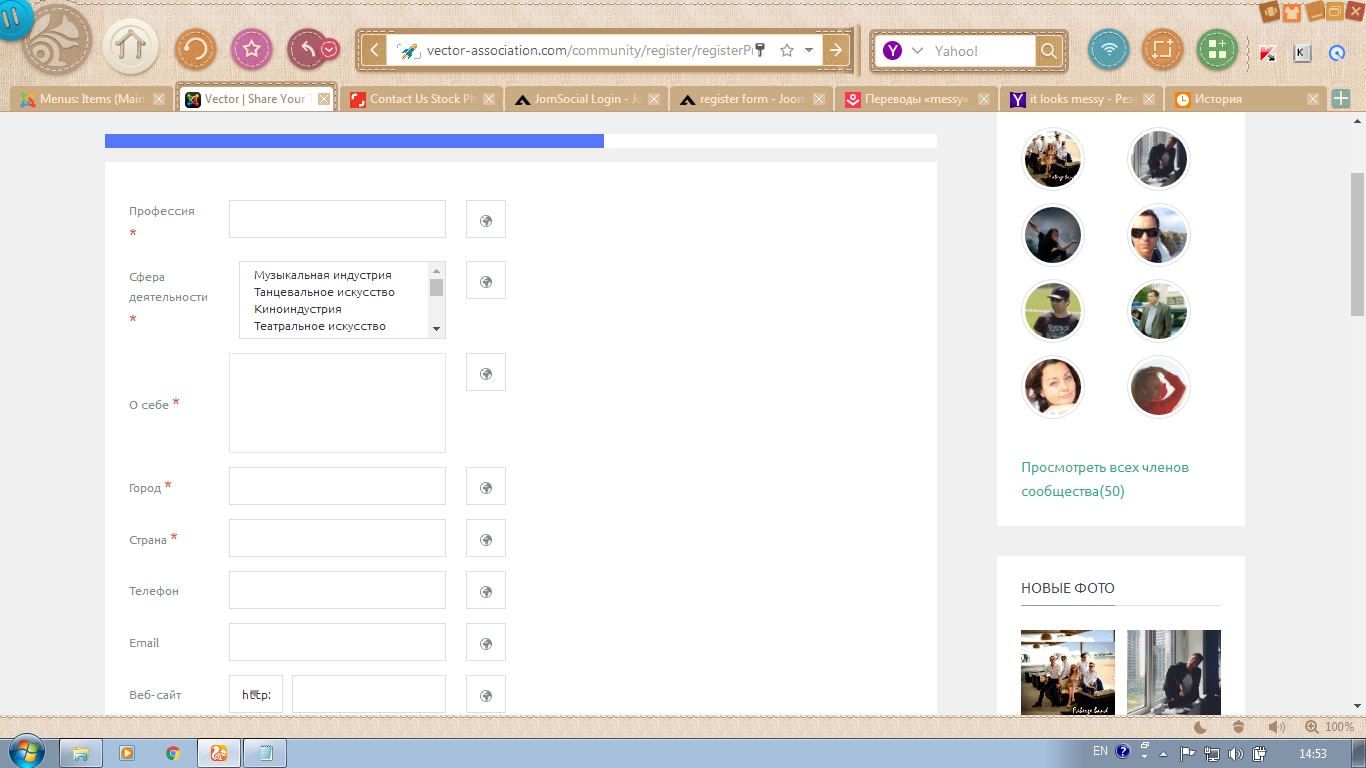Open the Wi-Fi sharing icon
The image size is (1366, 768).
[x=1108, y=49]
